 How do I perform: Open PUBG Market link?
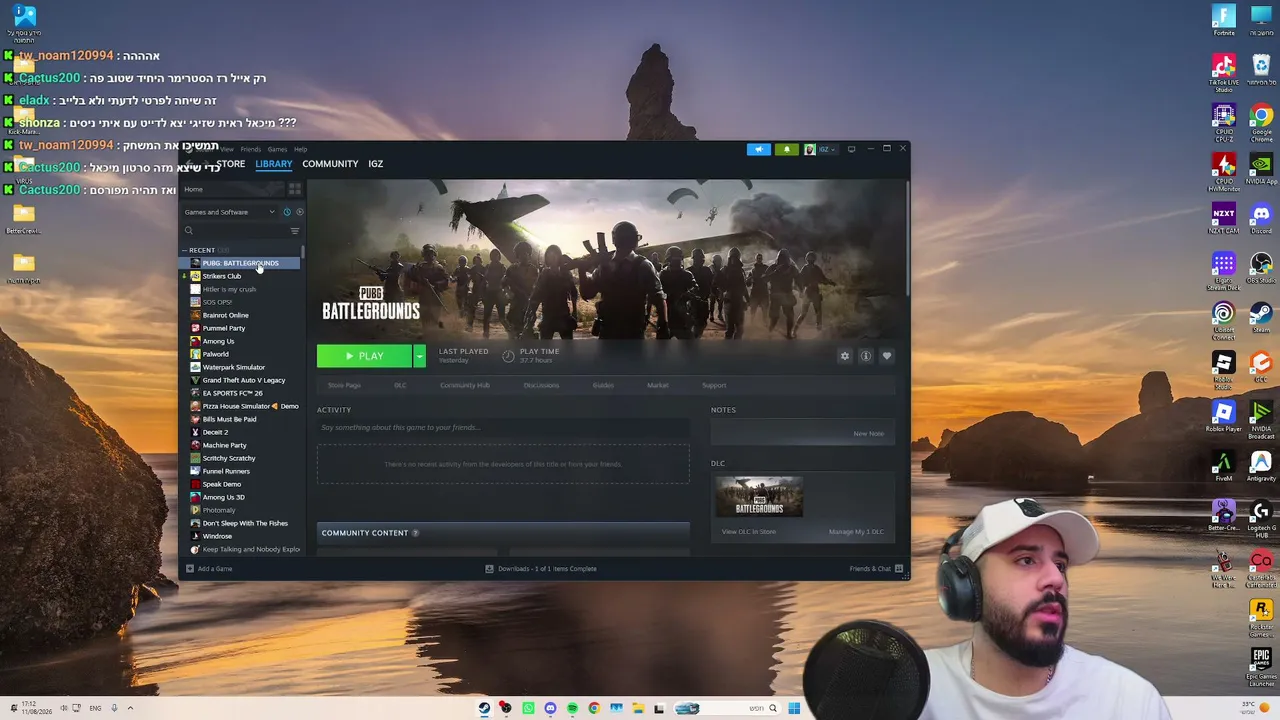click(657, 385)
